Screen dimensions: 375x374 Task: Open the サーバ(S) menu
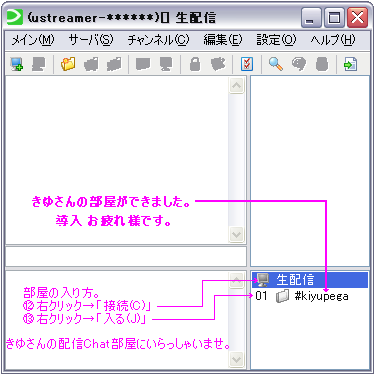91,40
